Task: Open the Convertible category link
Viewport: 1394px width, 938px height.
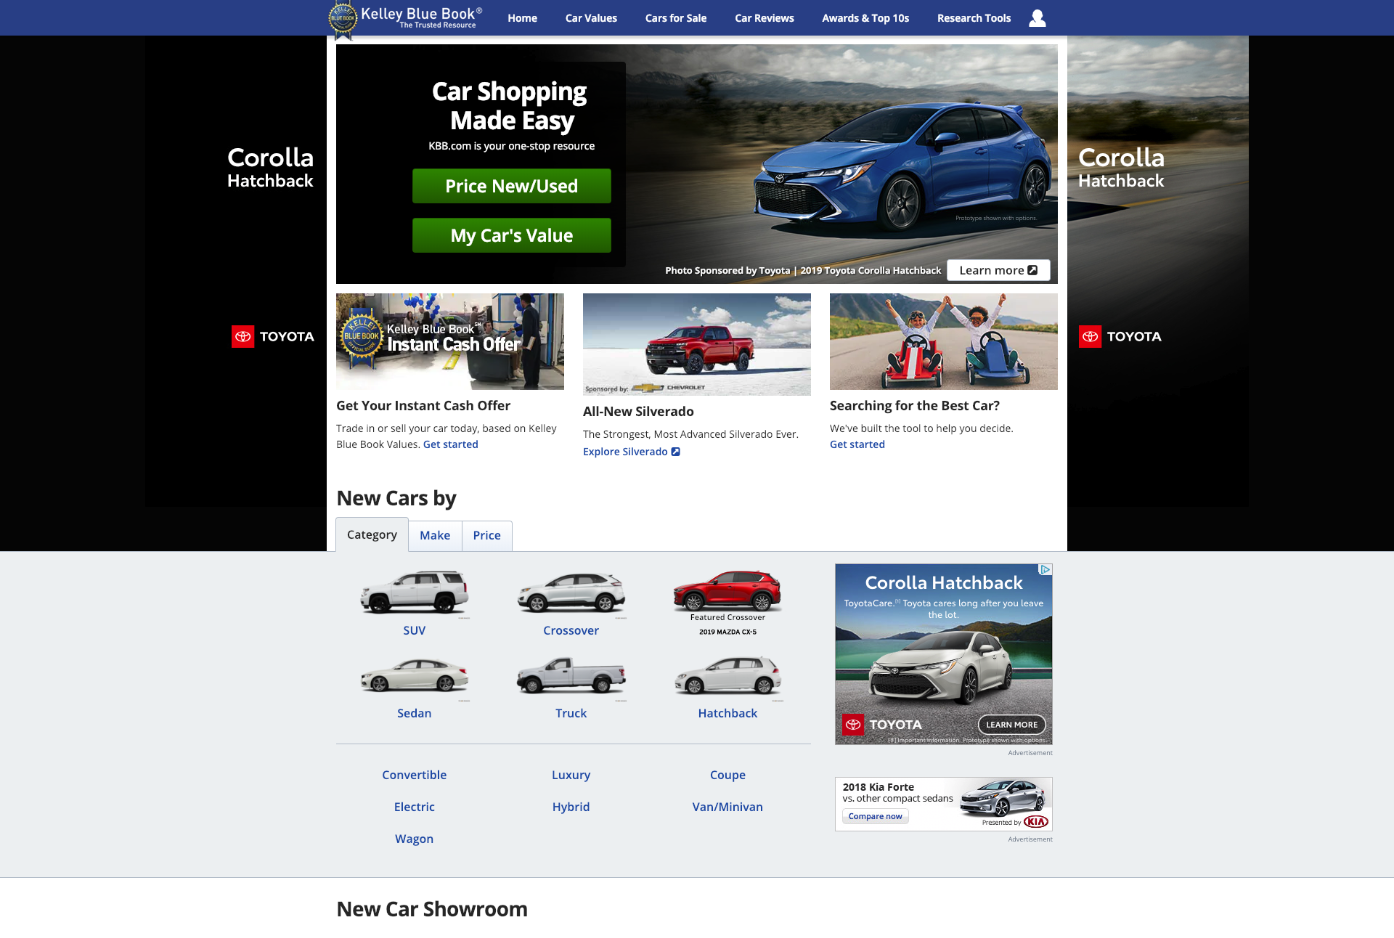Action: pos(414,775)
